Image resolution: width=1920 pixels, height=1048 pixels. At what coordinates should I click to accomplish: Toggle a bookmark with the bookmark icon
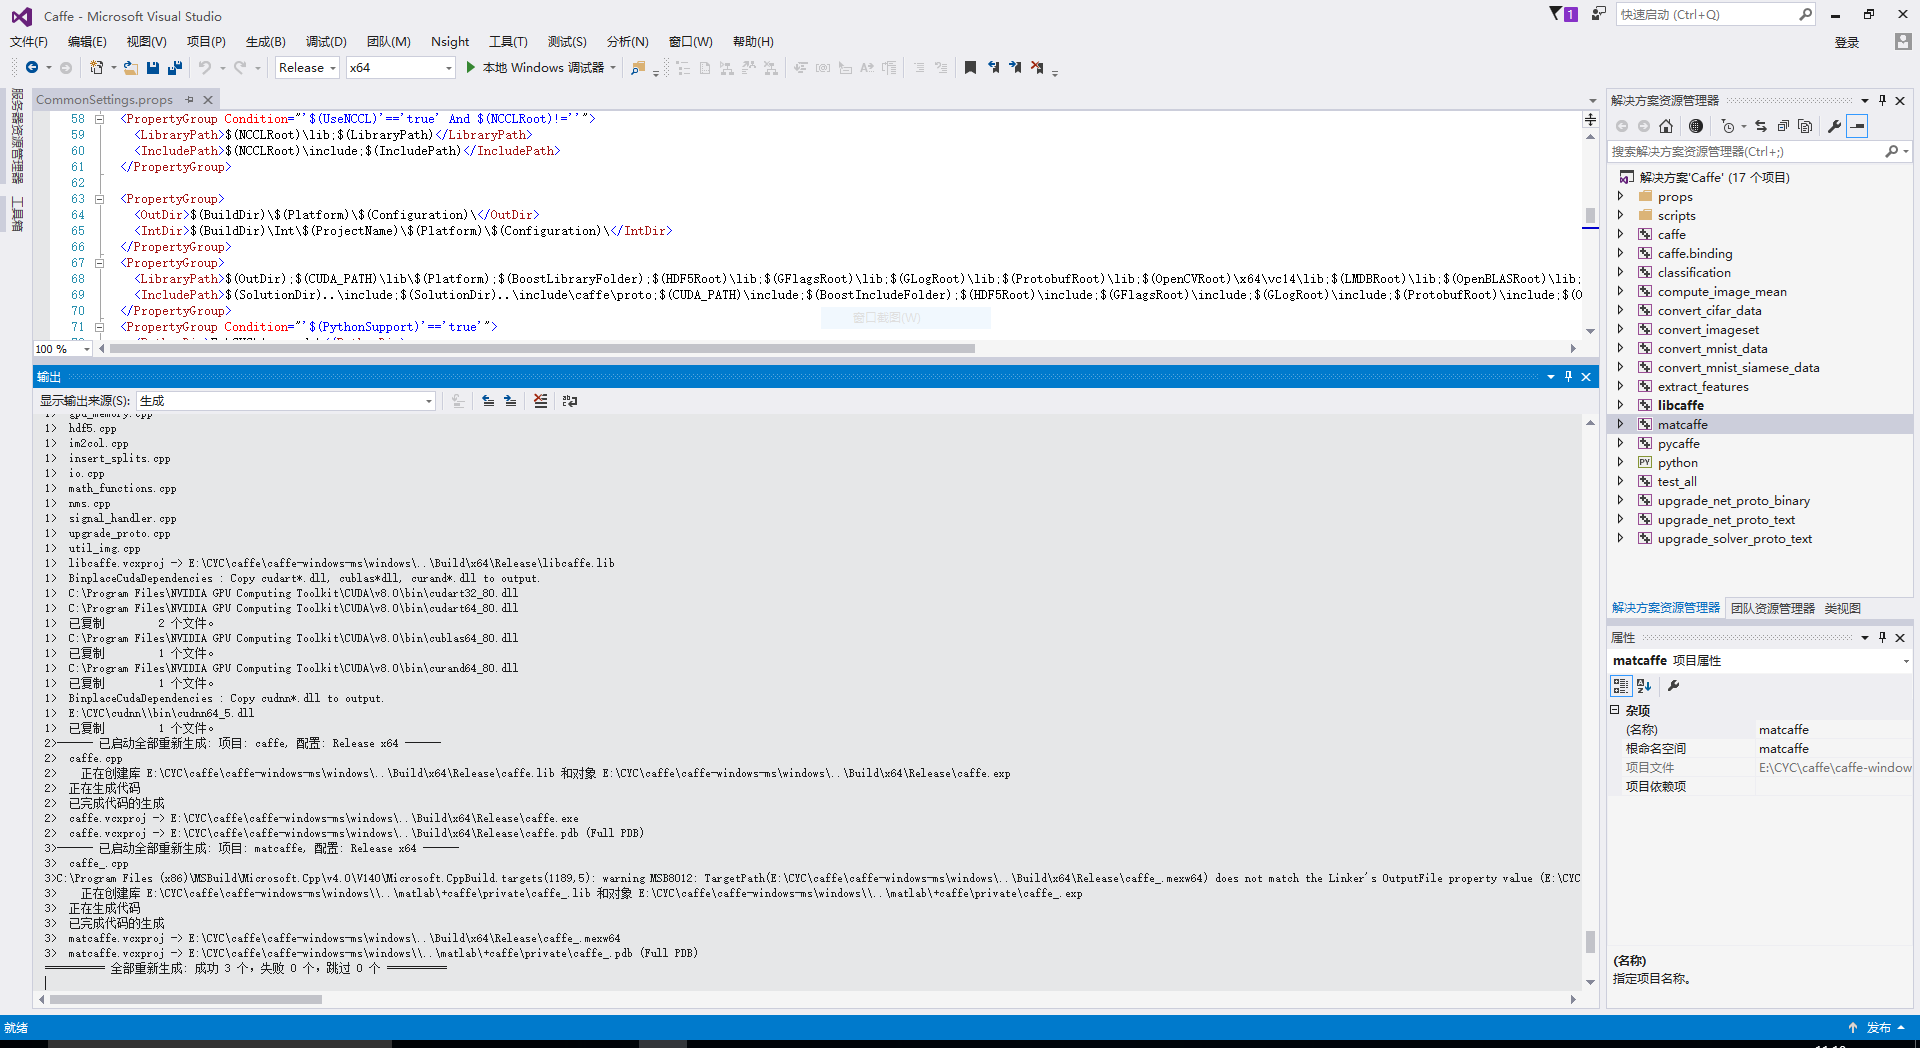click(x=969, y=67)
